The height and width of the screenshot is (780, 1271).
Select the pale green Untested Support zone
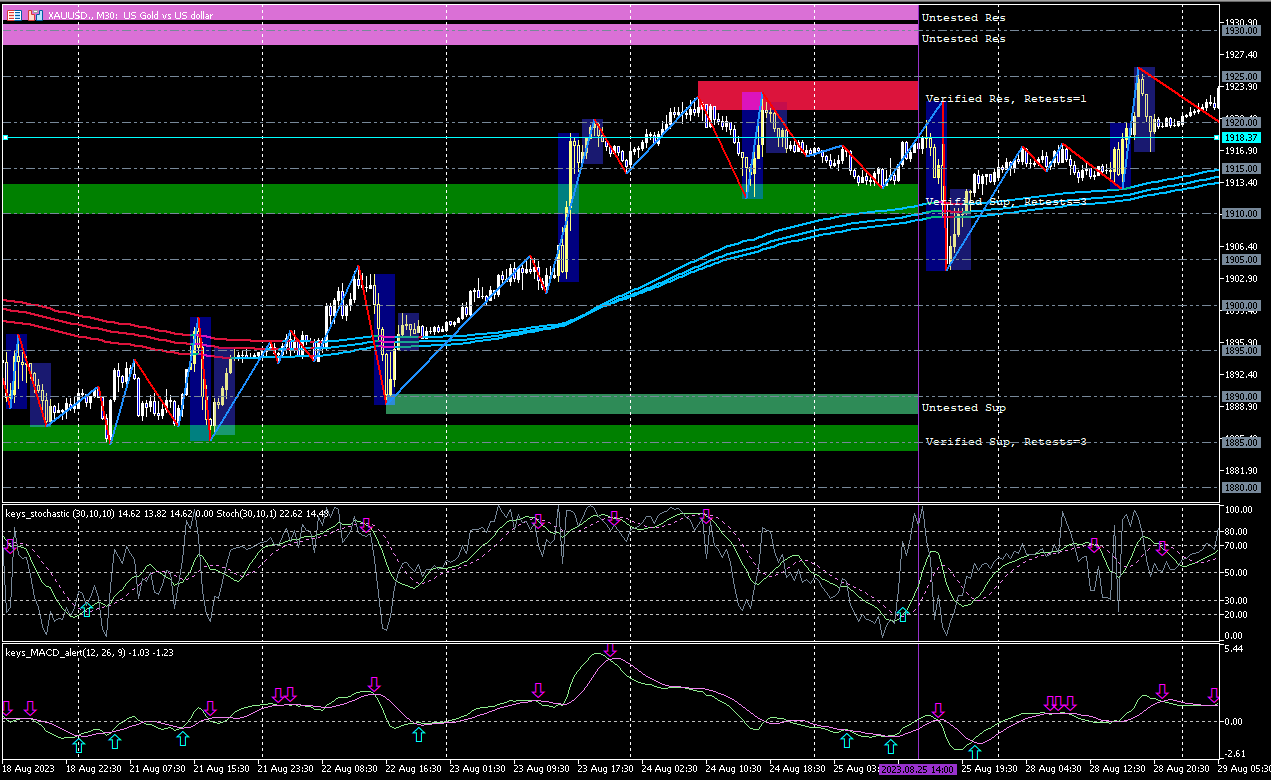click(x=652, y=404)
